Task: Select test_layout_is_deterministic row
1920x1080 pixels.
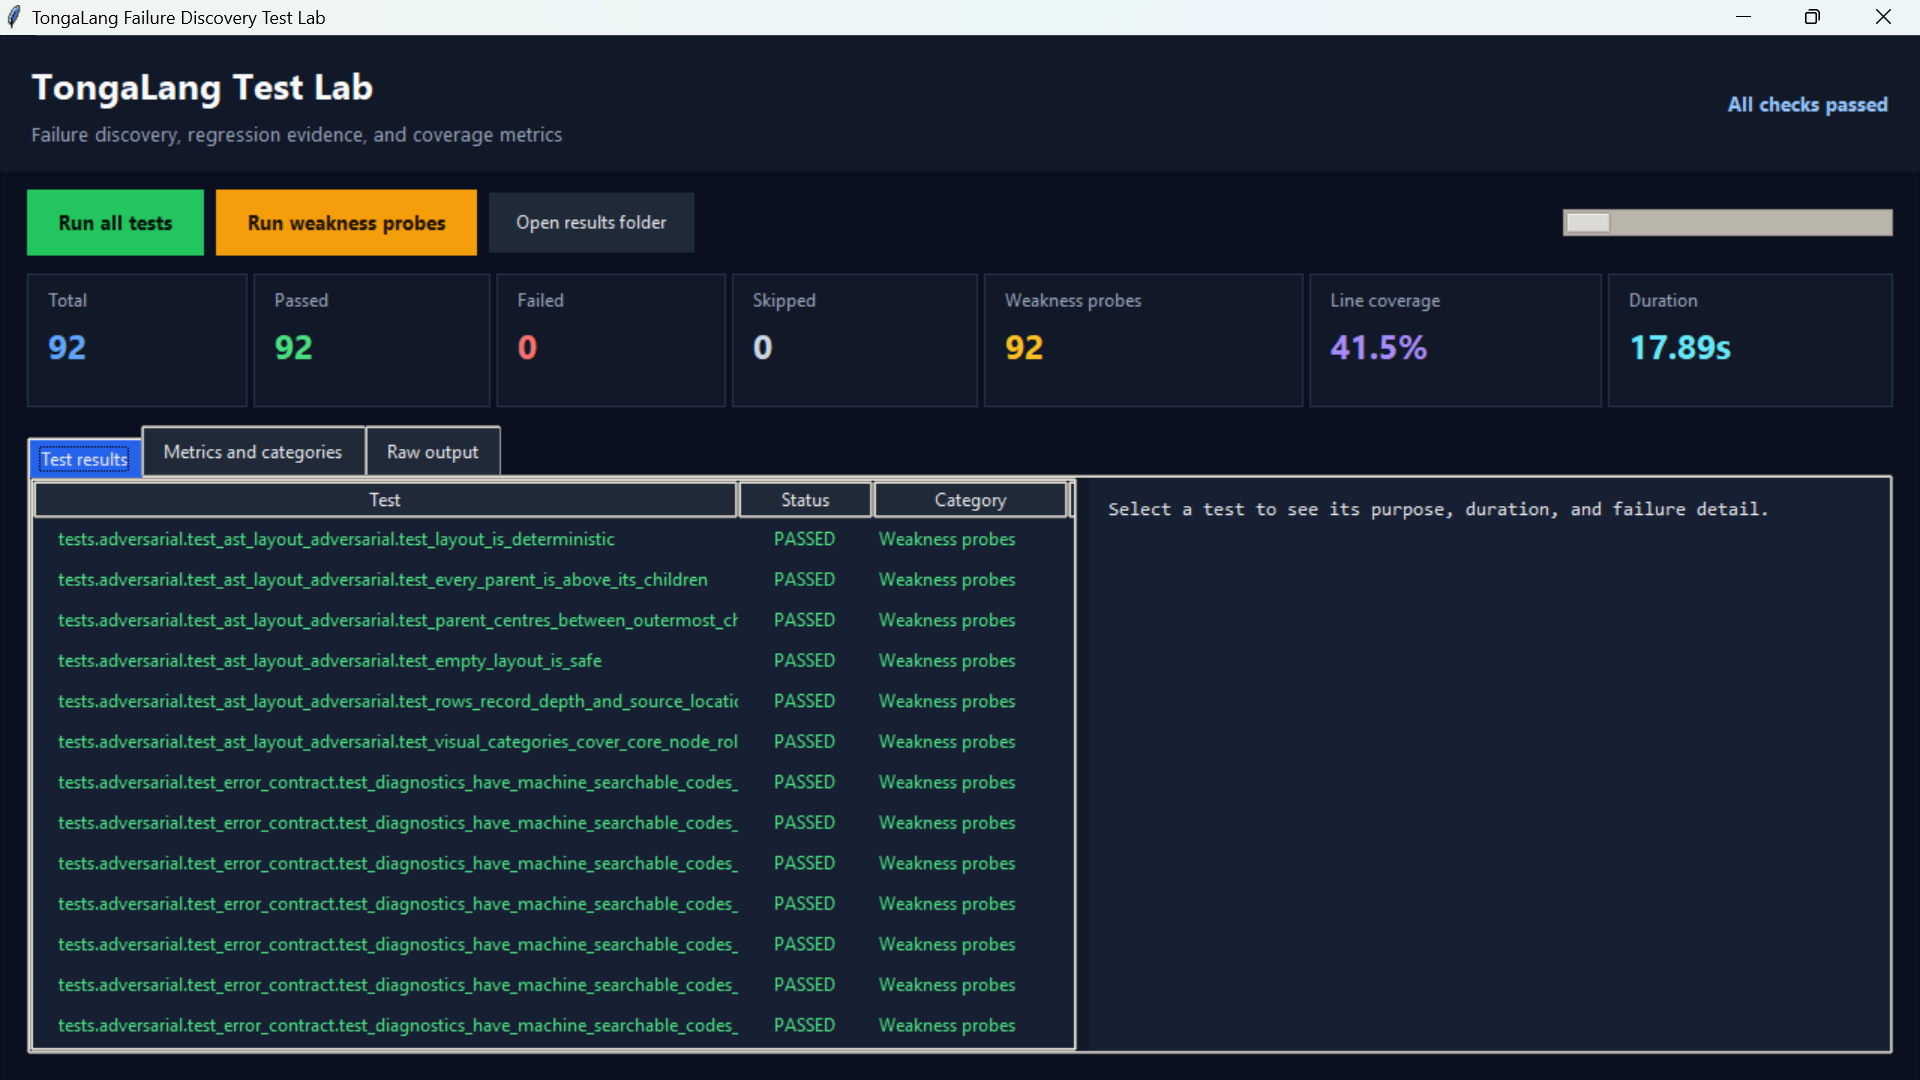Action: click(553, 539)
